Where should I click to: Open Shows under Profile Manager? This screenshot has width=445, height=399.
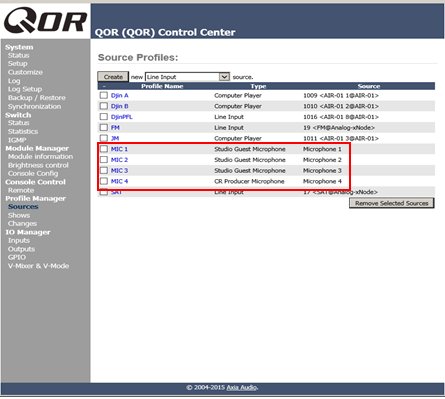(19, 215)
